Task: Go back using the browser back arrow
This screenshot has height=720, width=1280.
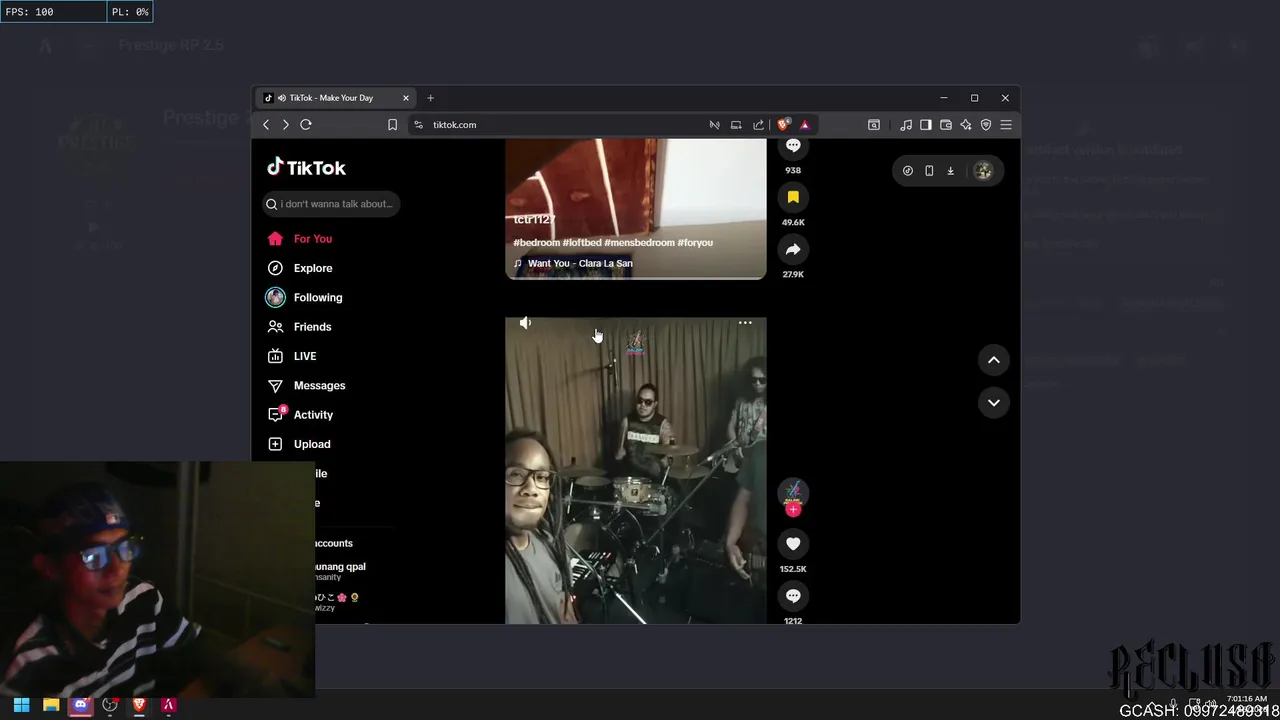Action: (x=266, y=125)
